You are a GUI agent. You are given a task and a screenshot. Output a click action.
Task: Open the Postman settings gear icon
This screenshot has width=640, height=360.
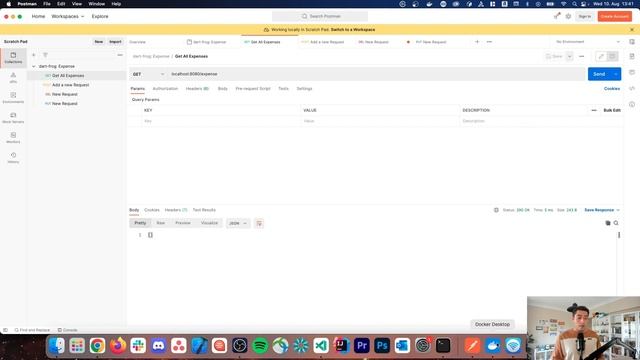(568, 16)
